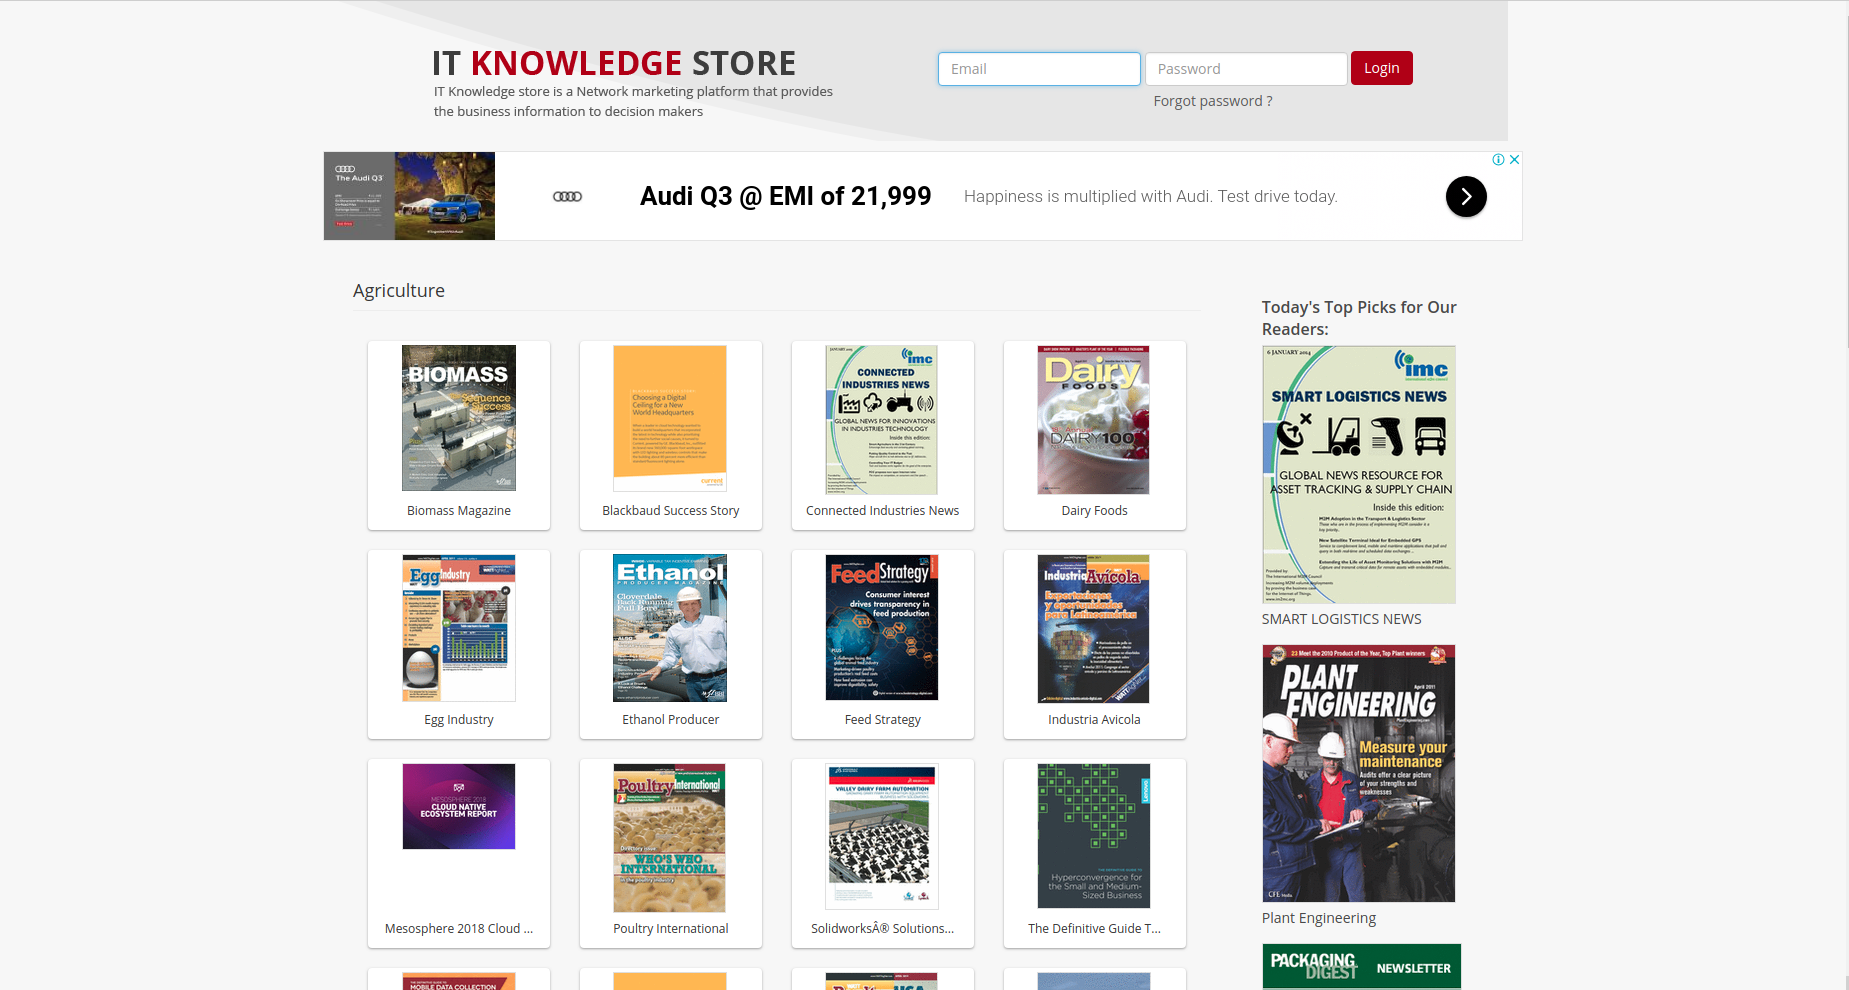
Task: Click the Industria Avicola title link
Action: pyautogui.click(x=1094, y=720)
